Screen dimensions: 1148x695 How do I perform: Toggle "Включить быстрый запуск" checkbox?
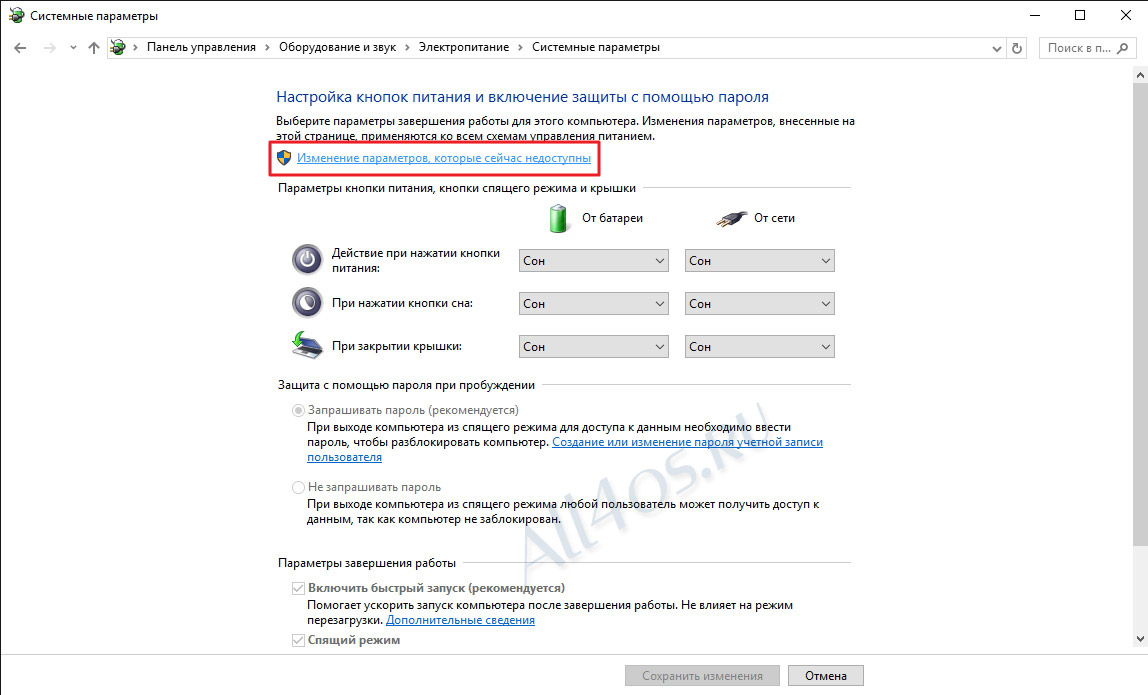click(298, 588)
